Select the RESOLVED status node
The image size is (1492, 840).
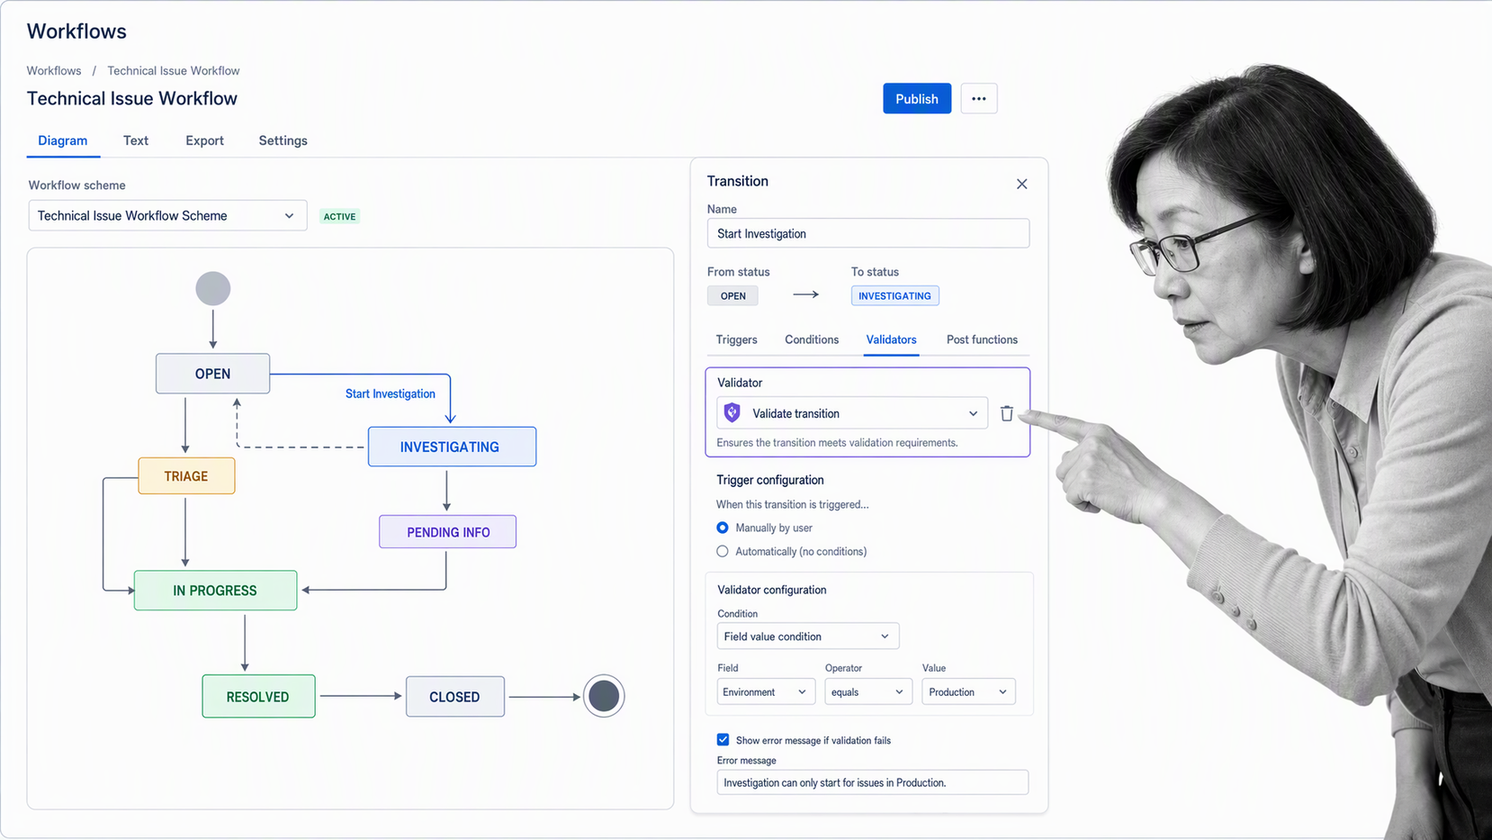(x=259, y=697)
